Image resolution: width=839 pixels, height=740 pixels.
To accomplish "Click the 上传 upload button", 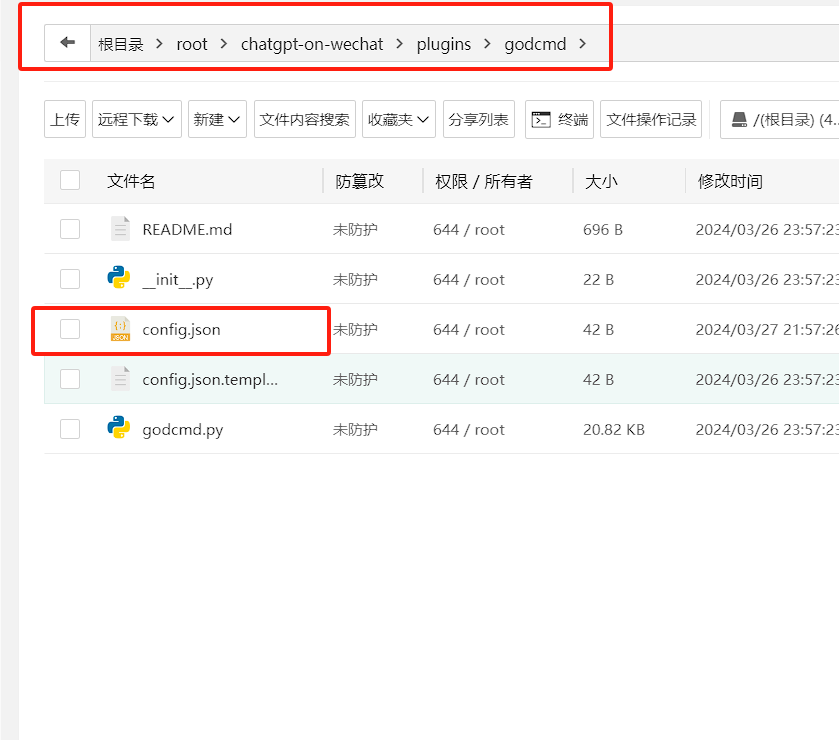I will [x=65, y=119].
